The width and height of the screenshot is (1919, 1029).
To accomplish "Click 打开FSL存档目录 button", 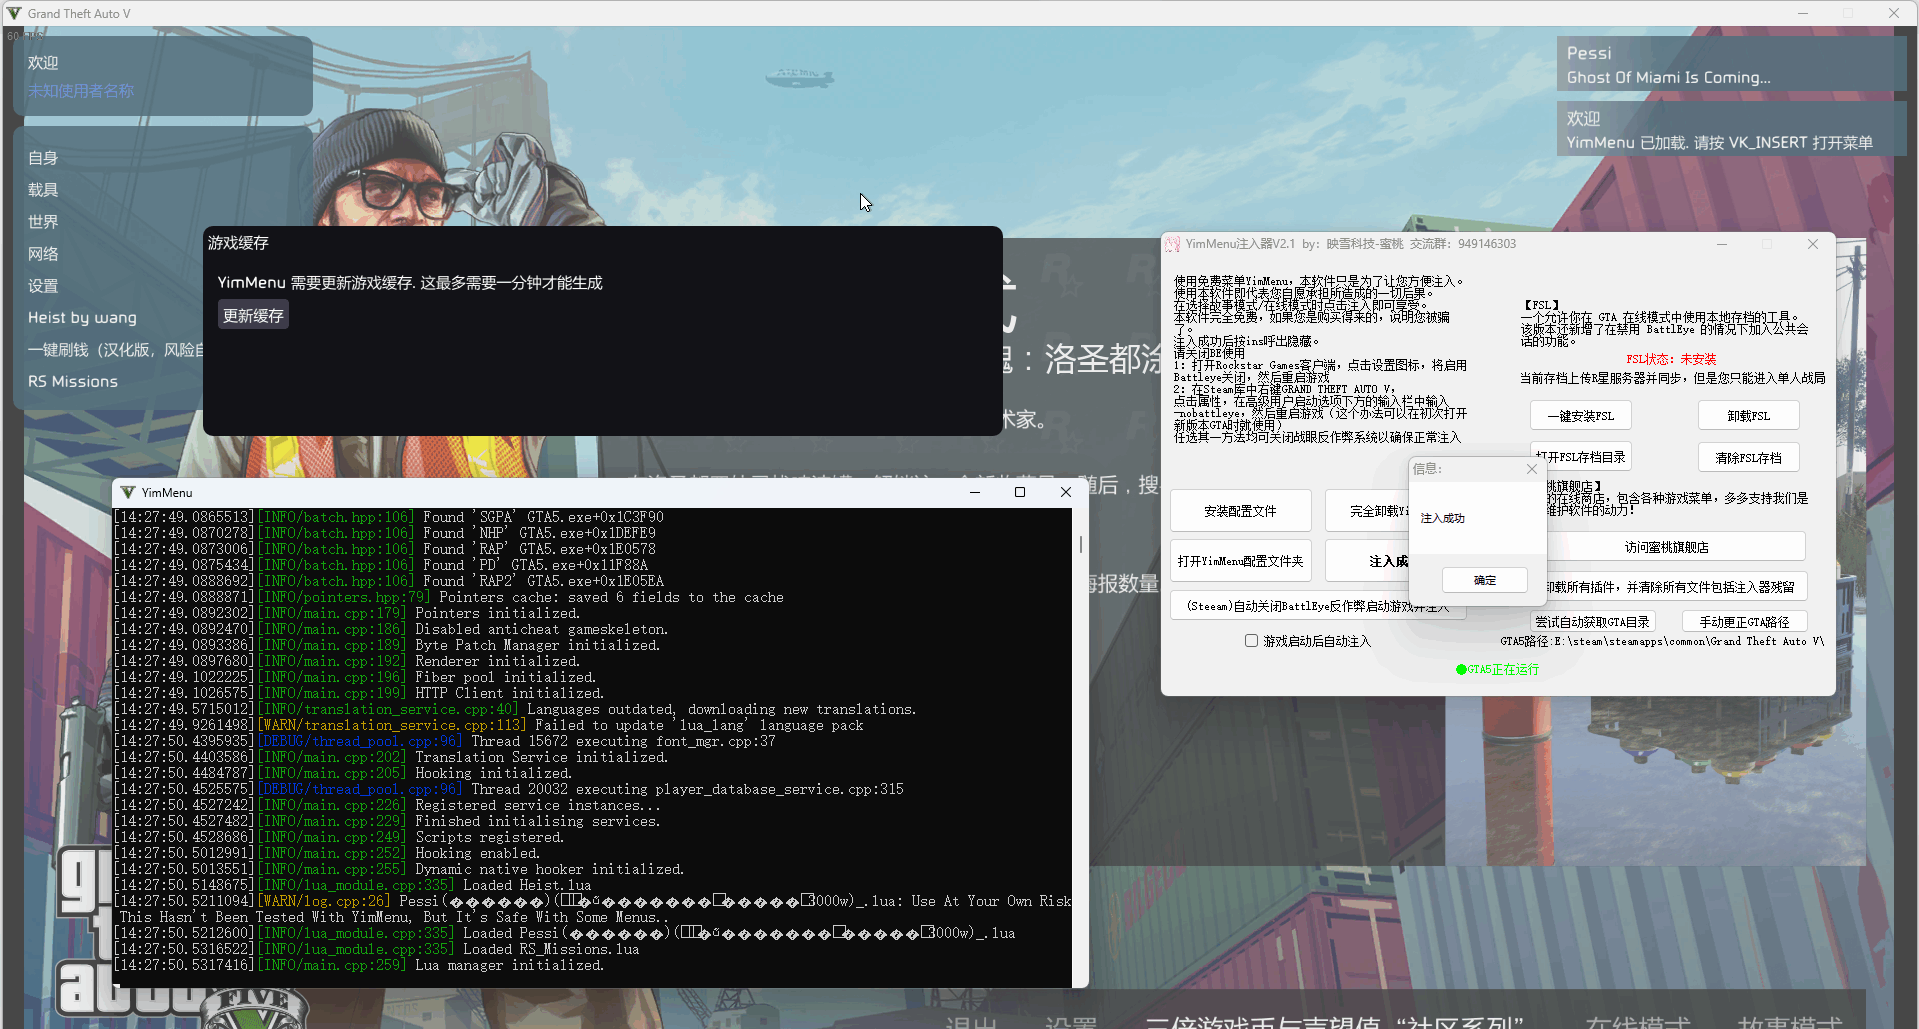I will click(x=1580, y=457).
